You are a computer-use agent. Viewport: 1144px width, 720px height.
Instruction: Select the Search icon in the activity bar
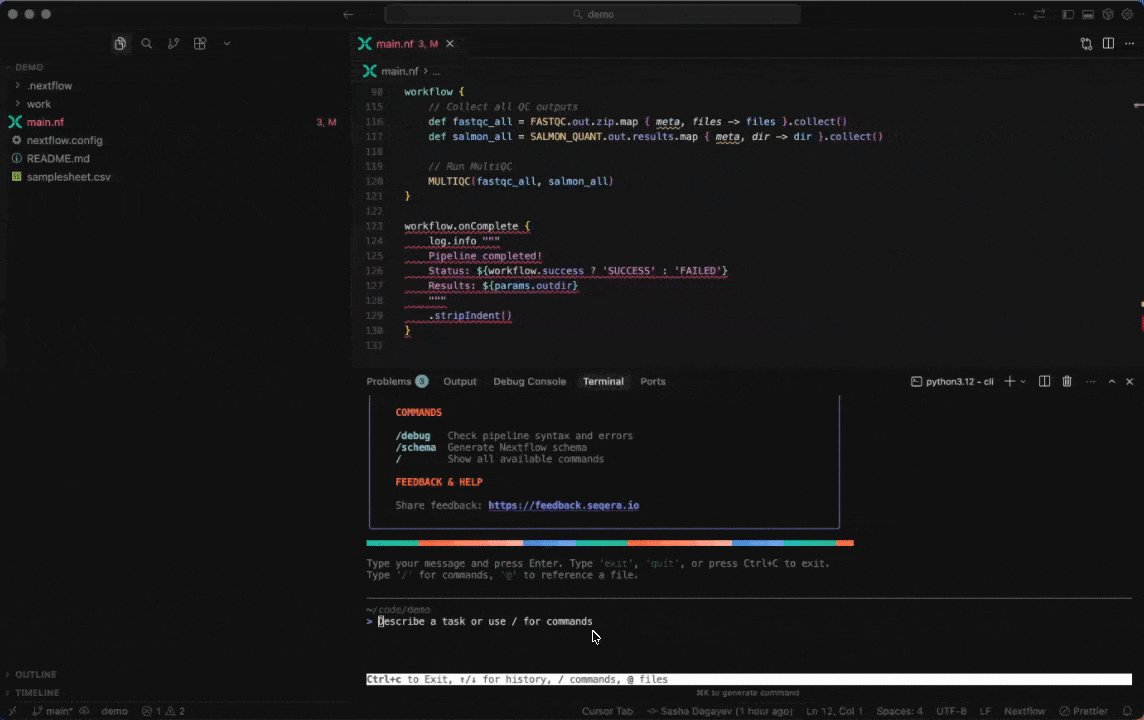pos(147,43)
